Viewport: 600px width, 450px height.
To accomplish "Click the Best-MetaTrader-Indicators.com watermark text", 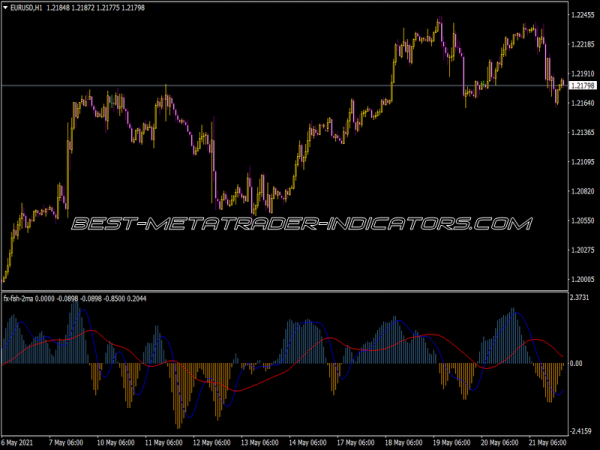I will (x=300, y=223).
